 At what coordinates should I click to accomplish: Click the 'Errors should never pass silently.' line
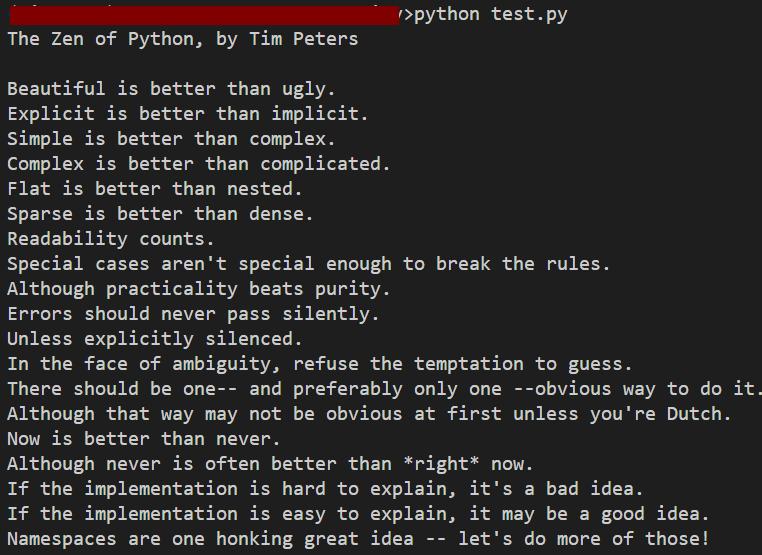click(193, 314)
